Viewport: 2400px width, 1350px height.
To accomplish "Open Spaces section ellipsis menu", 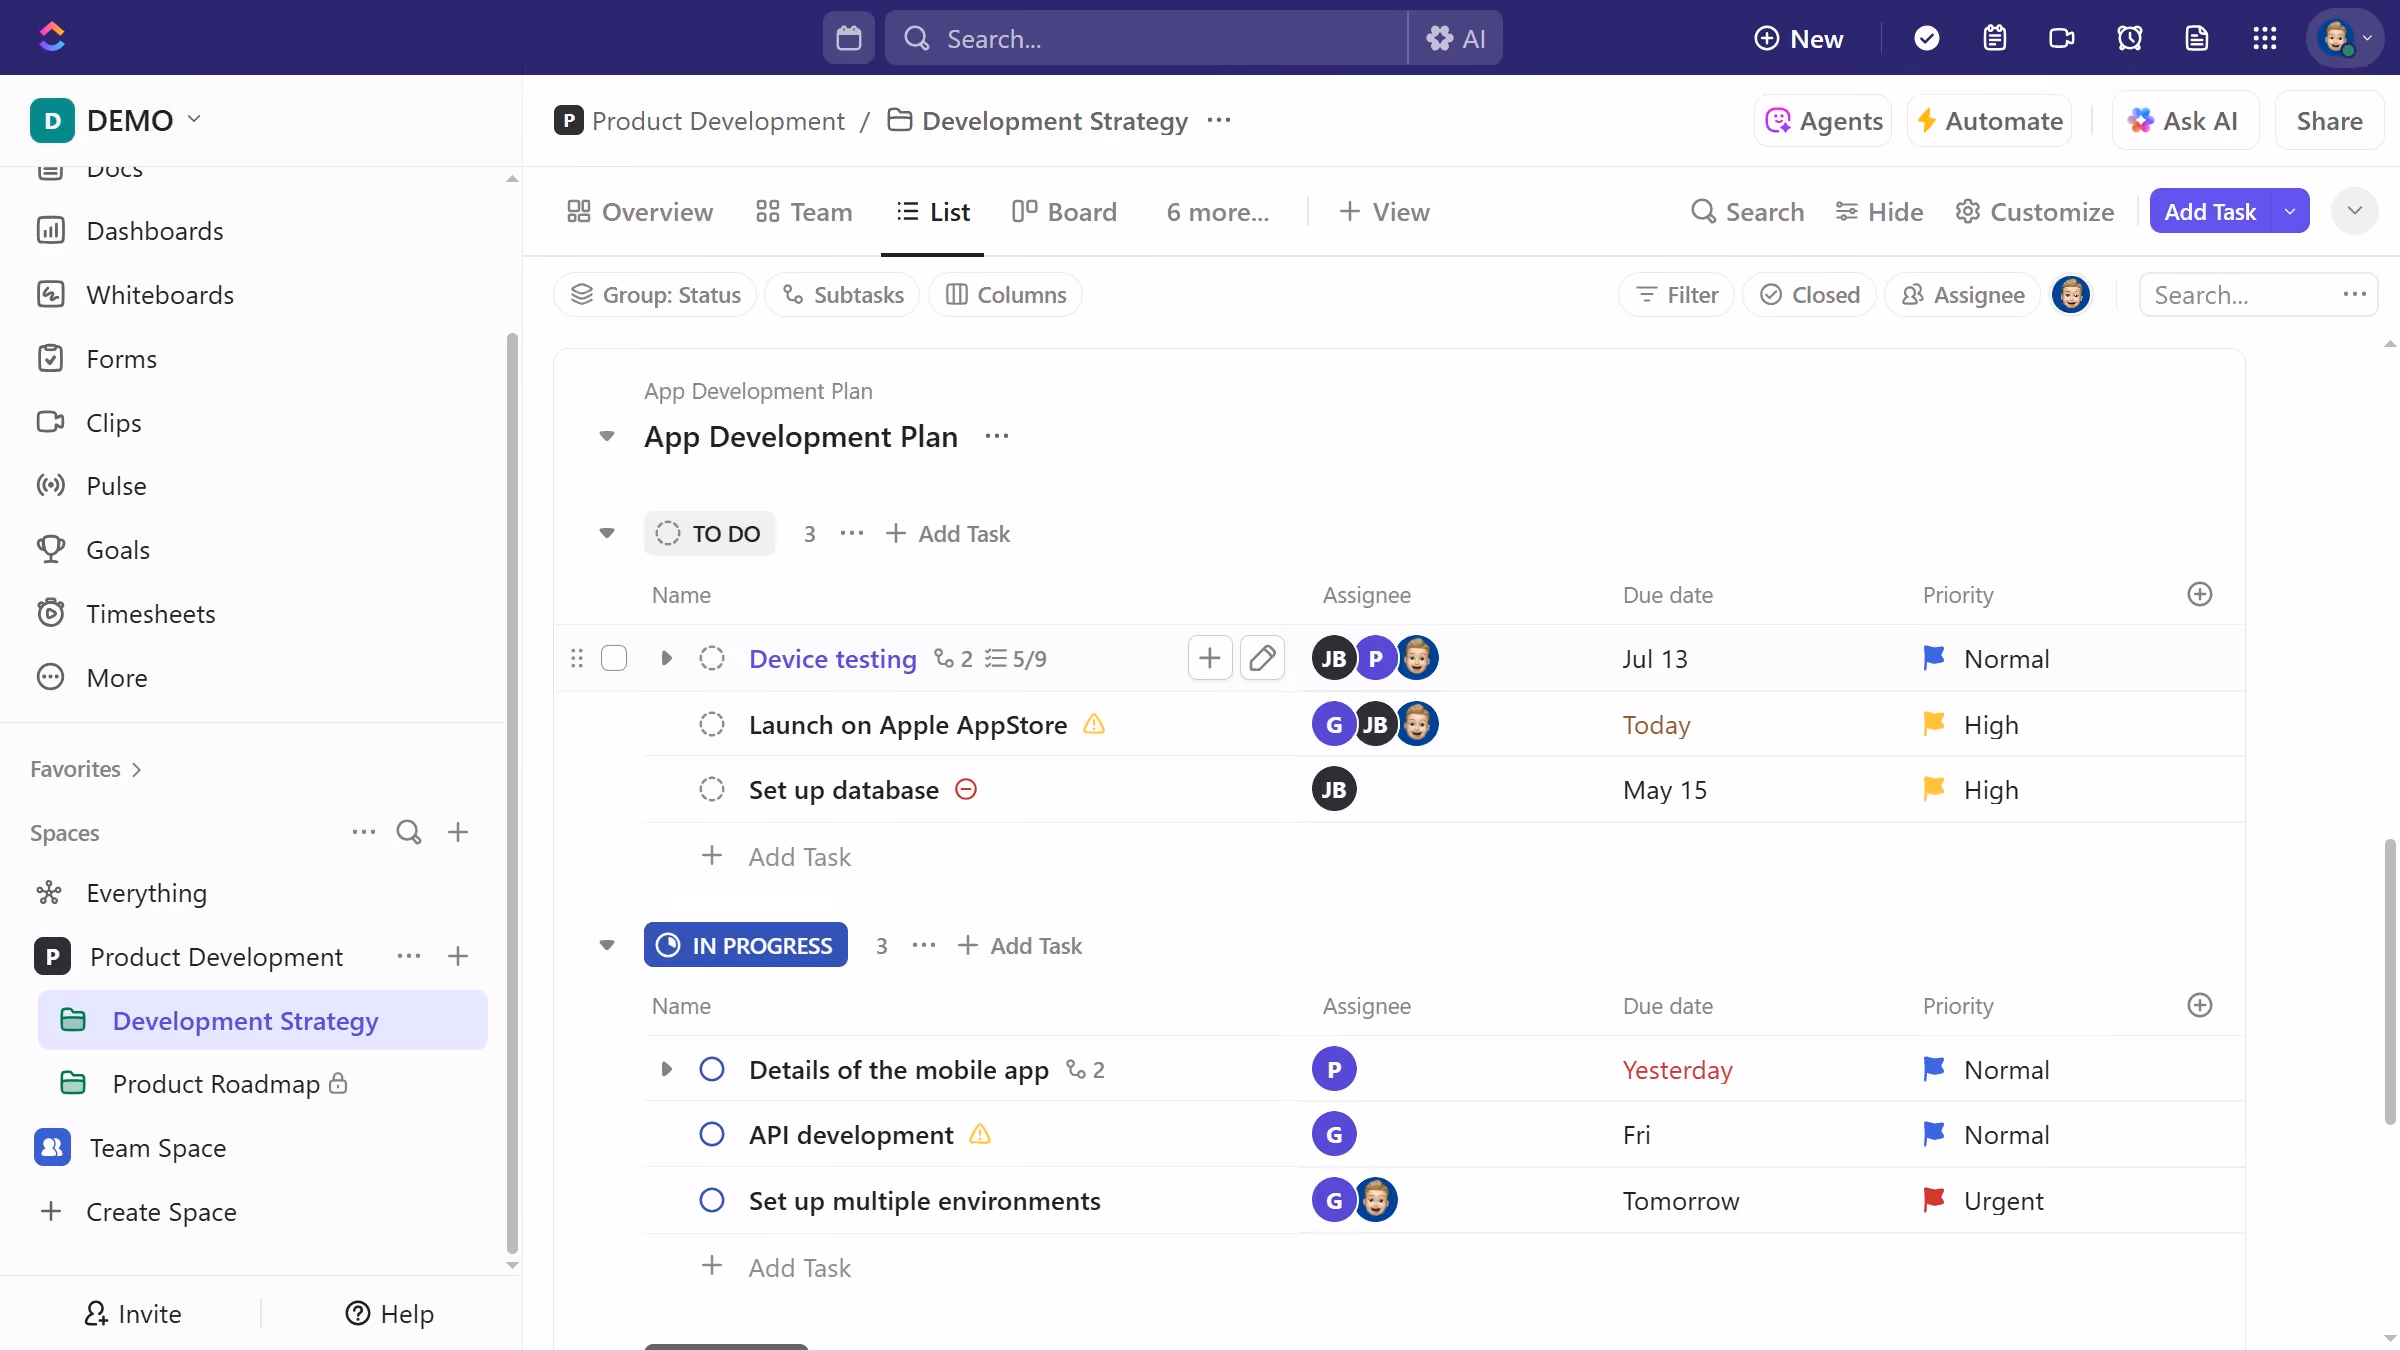I will (364, 832).
